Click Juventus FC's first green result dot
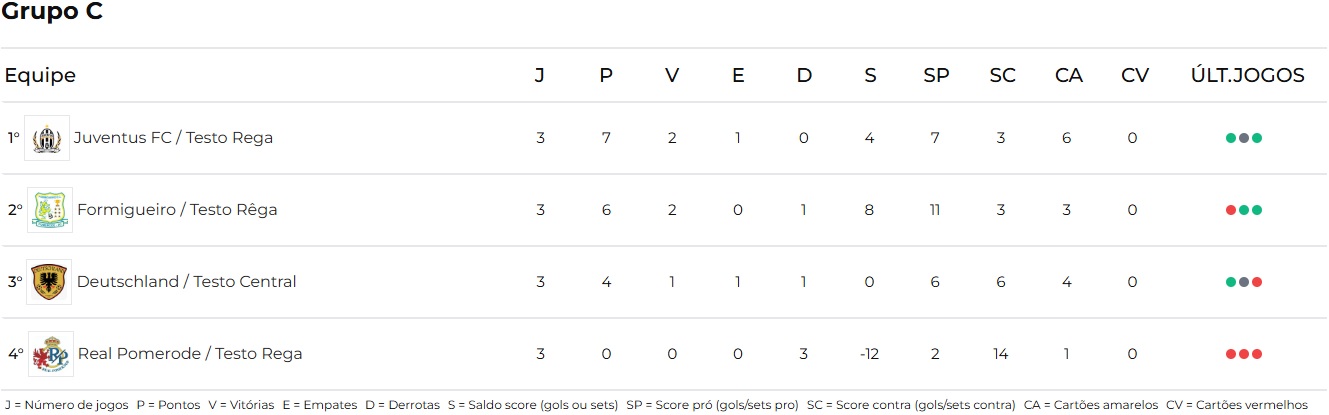 1231,138
